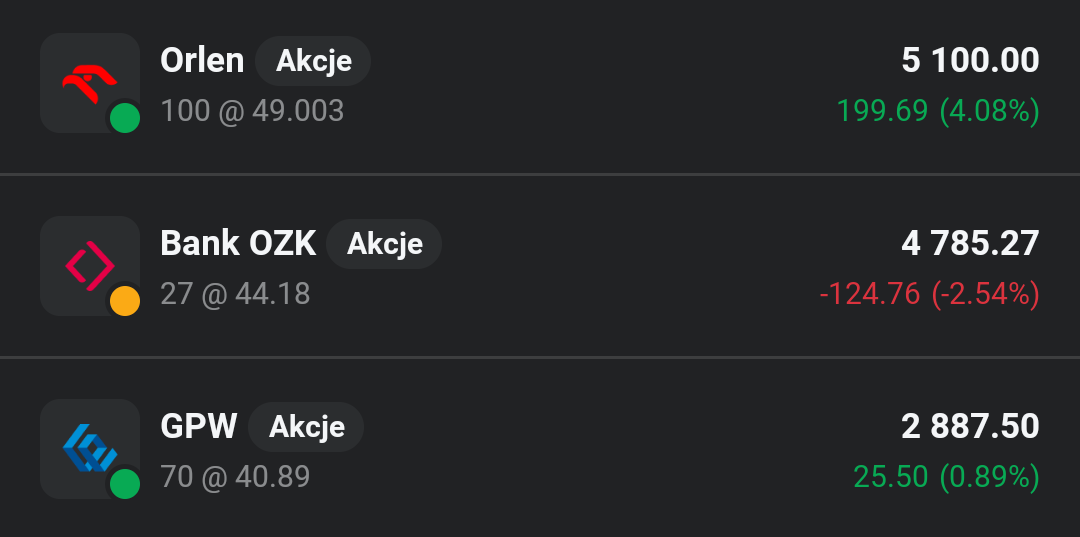
Task: Click the green status dot on GPW
Action: click(x=124, y=484)
